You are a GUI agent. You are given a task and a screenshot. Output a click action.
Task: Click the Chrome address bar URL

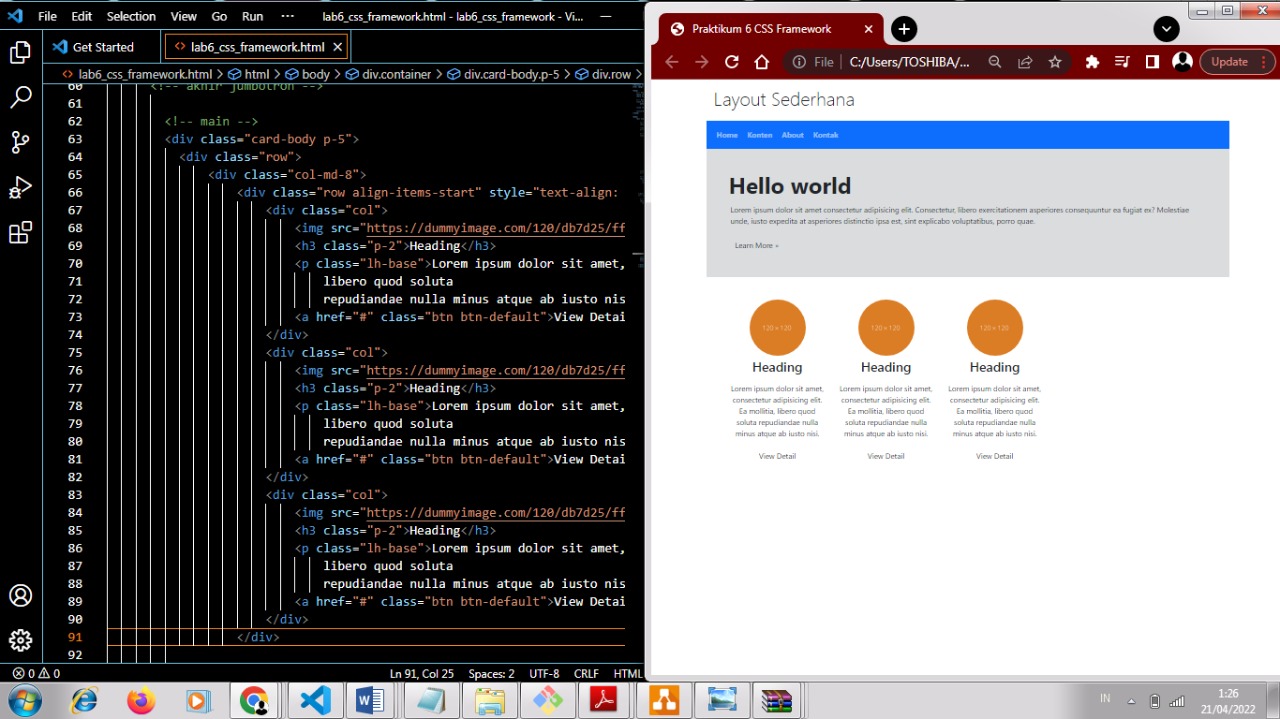pyautogui.click(x=909, y=61)
